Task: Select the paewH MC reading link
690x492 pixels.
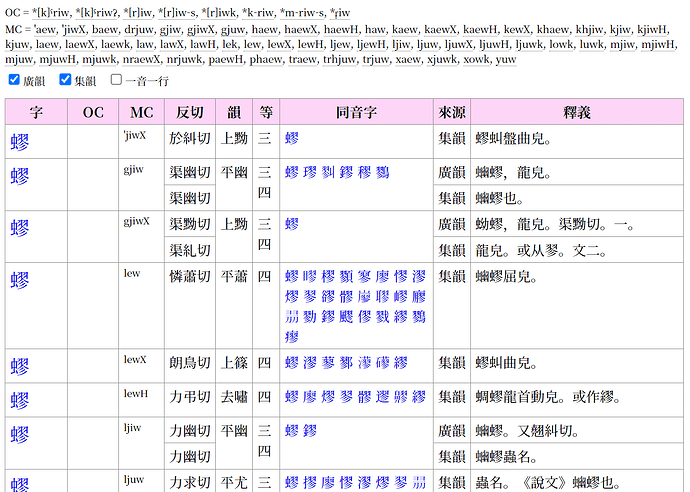Action: tap(226, 59)
